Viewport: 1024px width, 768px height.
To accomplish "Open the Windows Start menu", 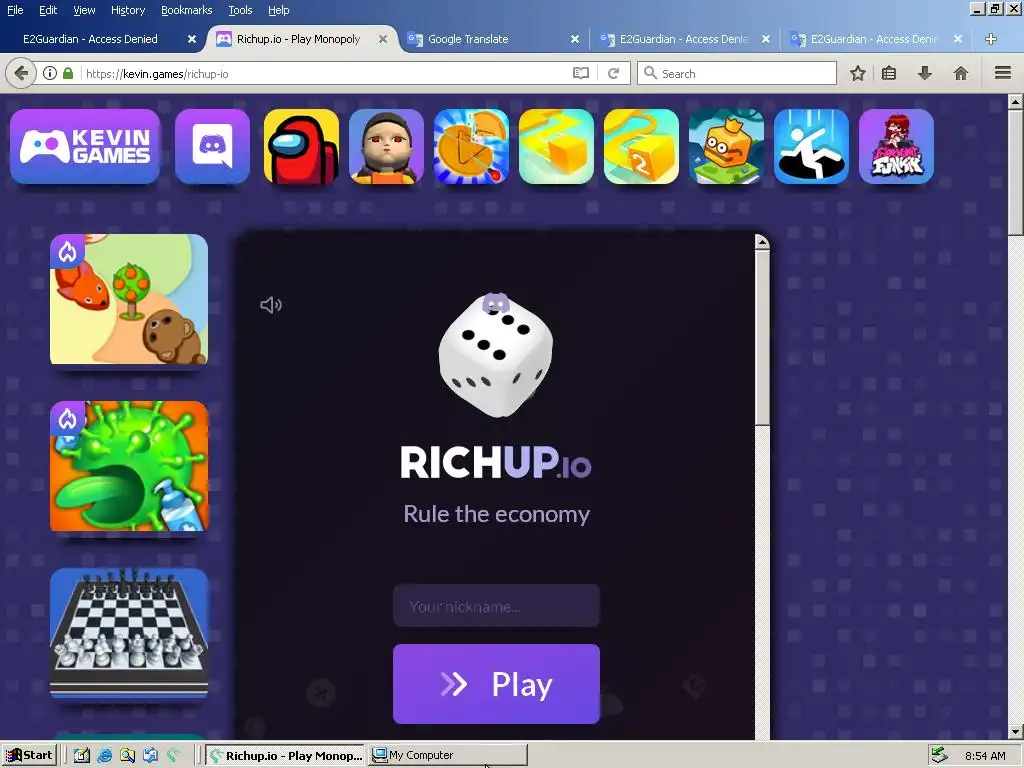I will click(30, 756).
